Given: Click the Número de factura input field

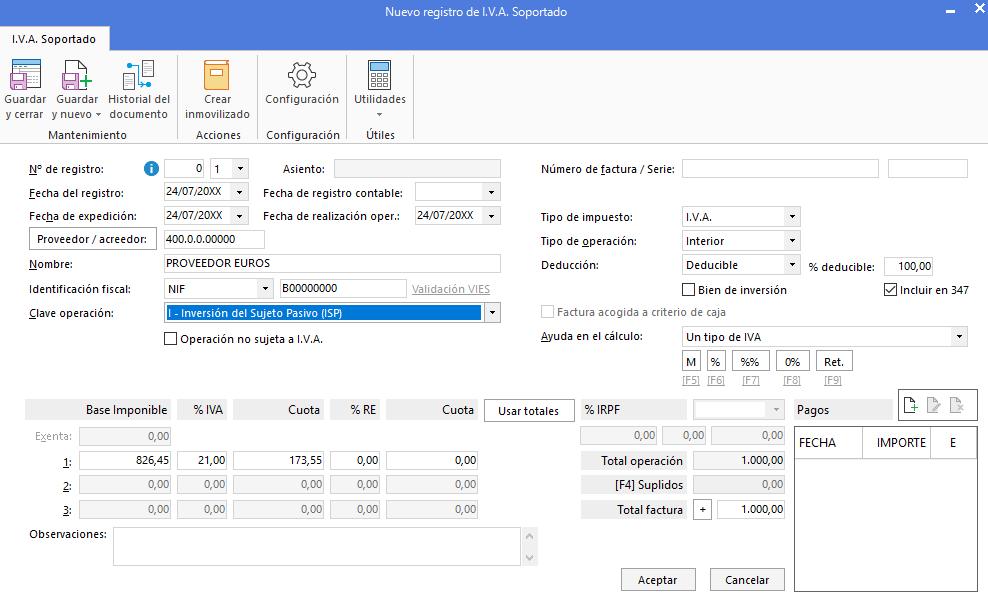Looking at the screenshot, I should click(780, 169).
